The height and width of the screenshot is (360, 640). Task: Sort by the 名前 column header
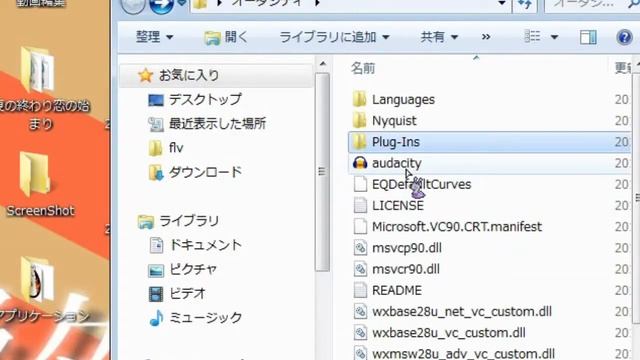(x=363, y=68)
